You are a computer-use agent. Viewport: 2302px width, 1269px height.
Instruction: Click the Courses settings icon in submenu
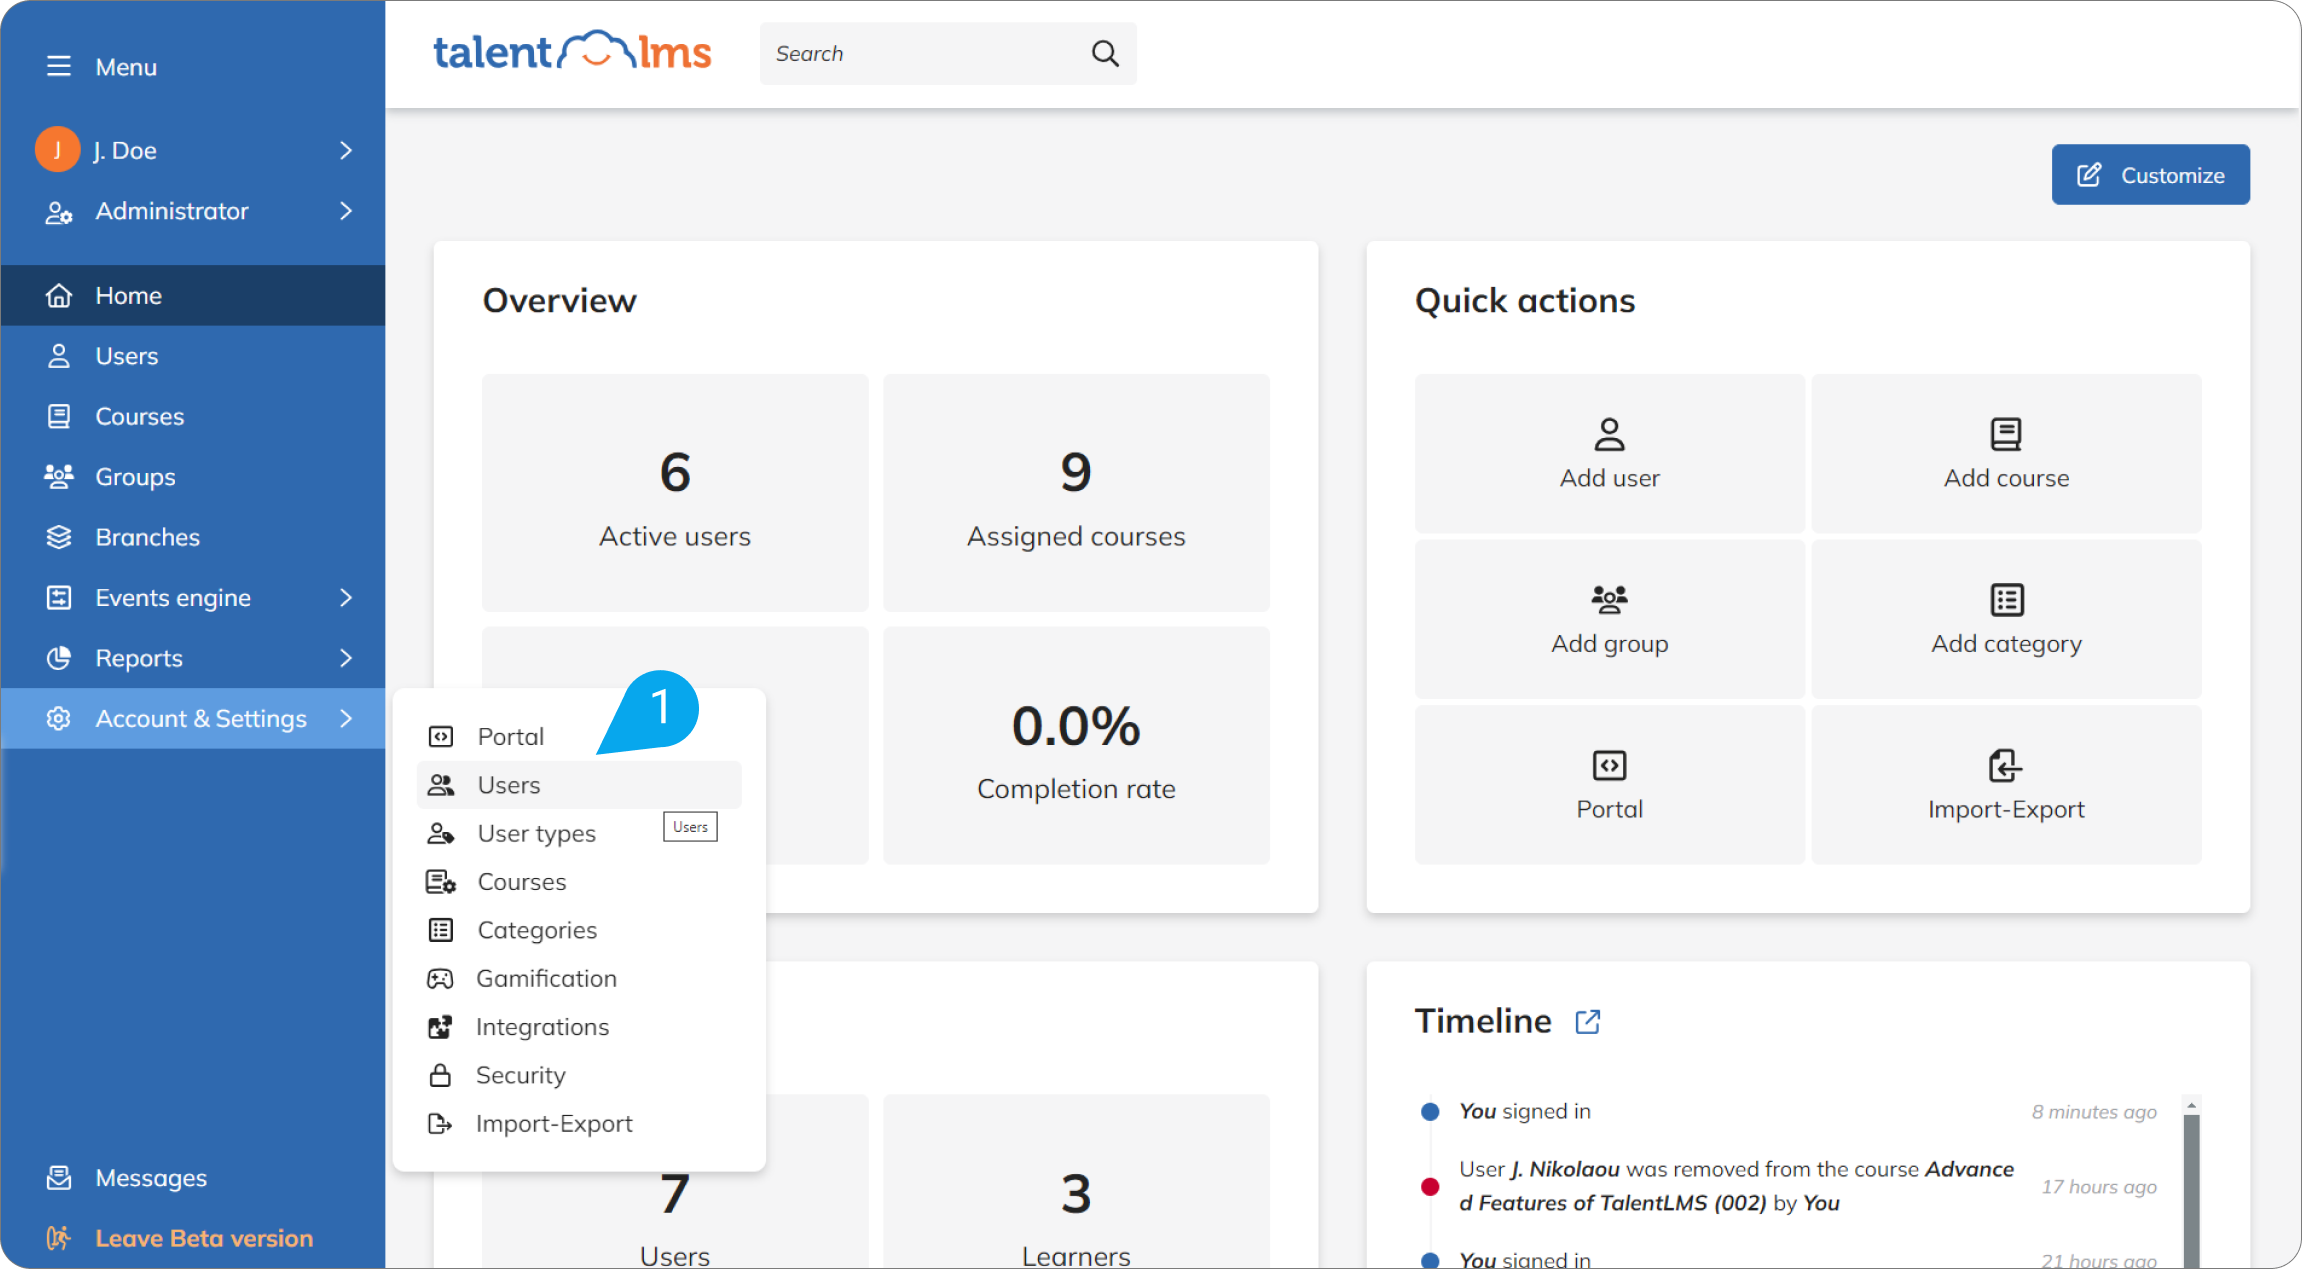point(441,882)
